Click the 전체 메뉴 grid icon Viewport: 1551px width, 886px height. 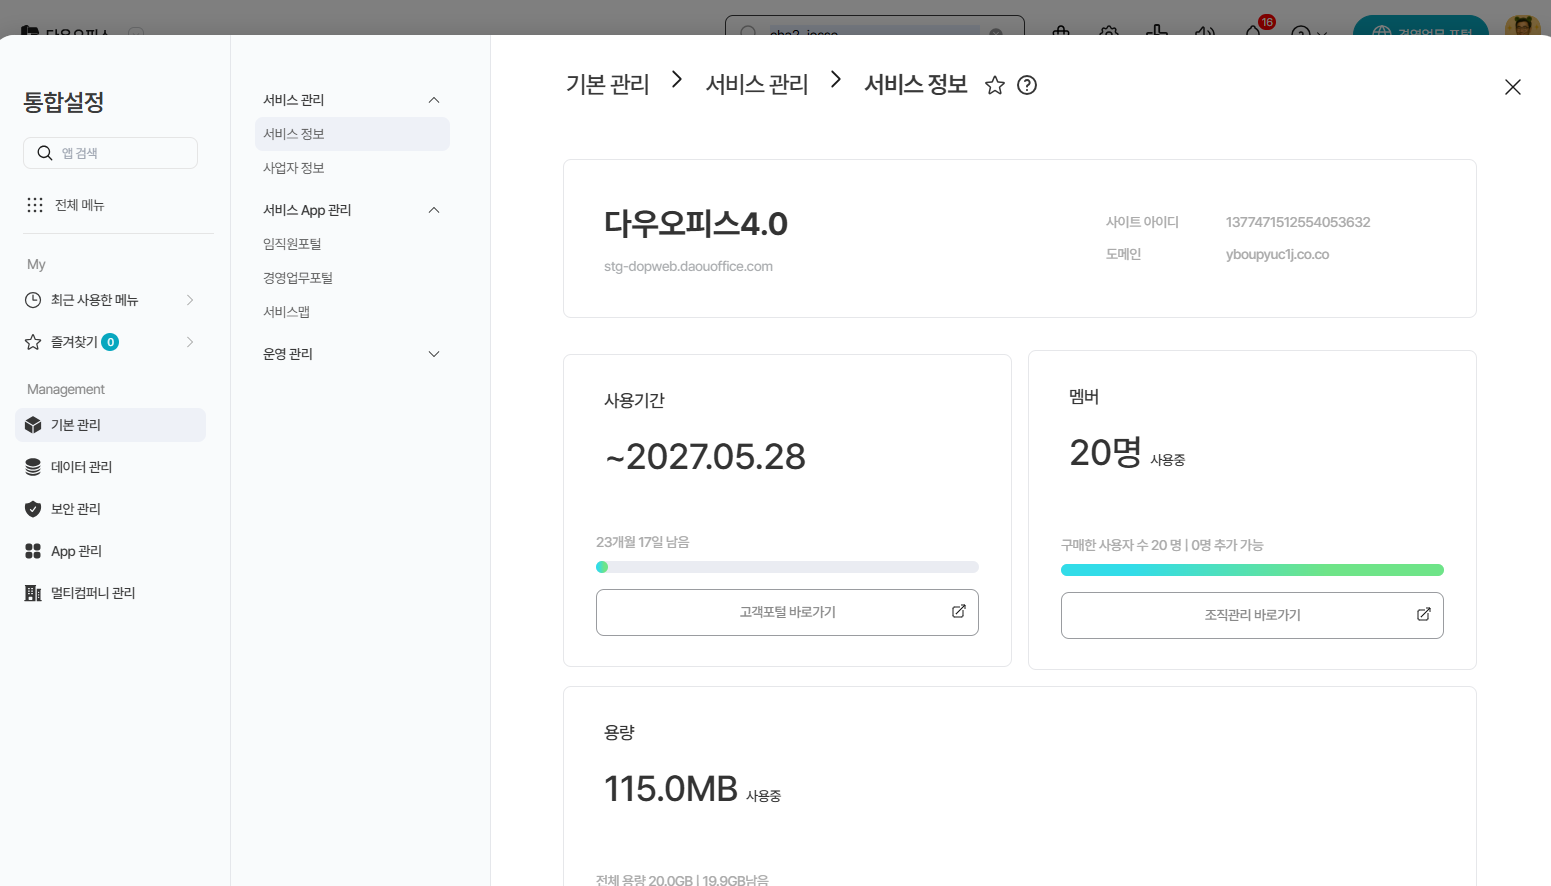[35, 205]
